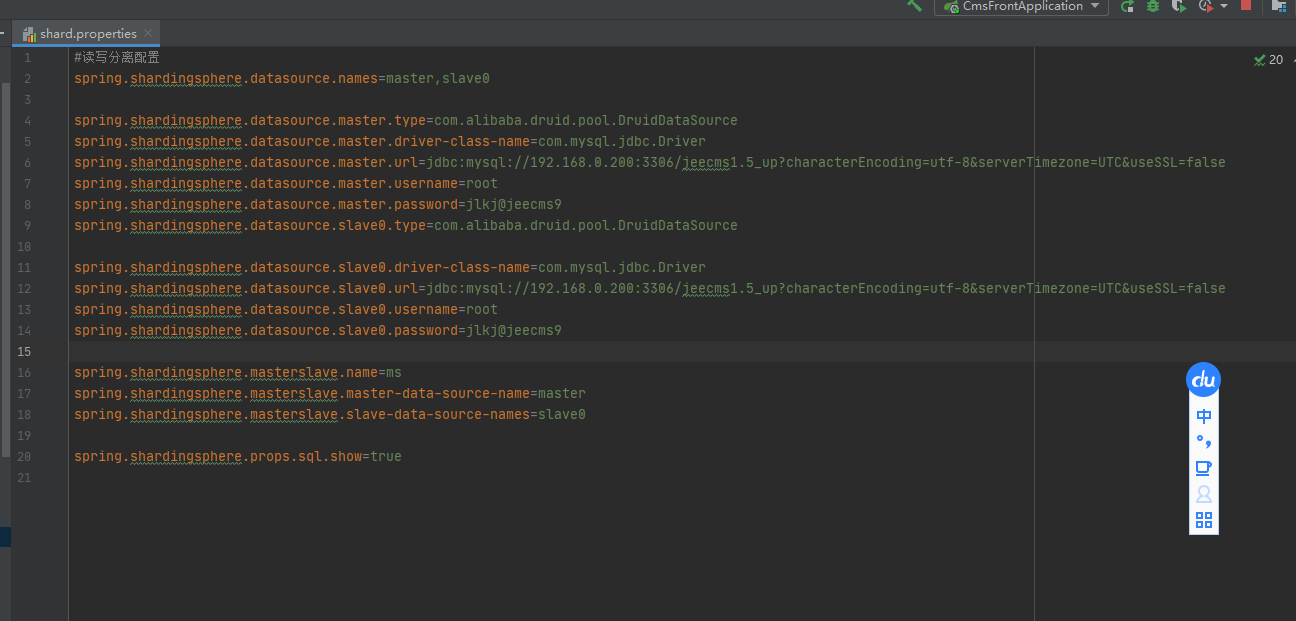Run with Coverage icon

[1179, 6]
